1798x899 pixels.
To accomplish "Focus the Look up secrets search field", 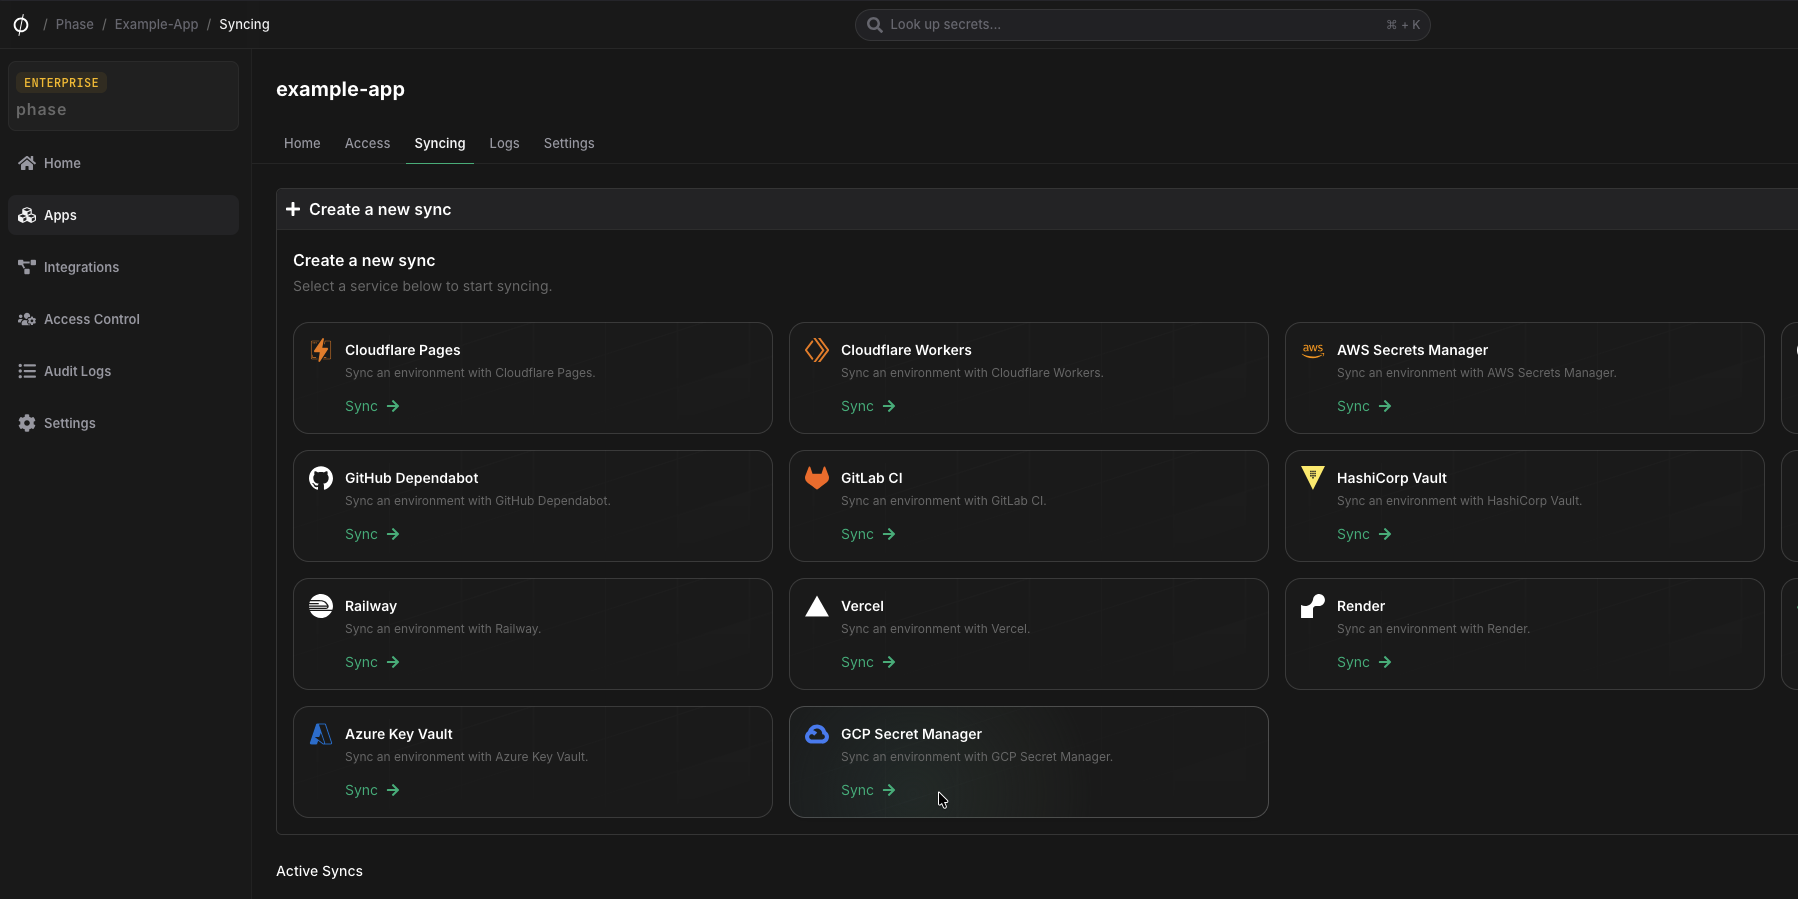I will tap(1142, 25).
